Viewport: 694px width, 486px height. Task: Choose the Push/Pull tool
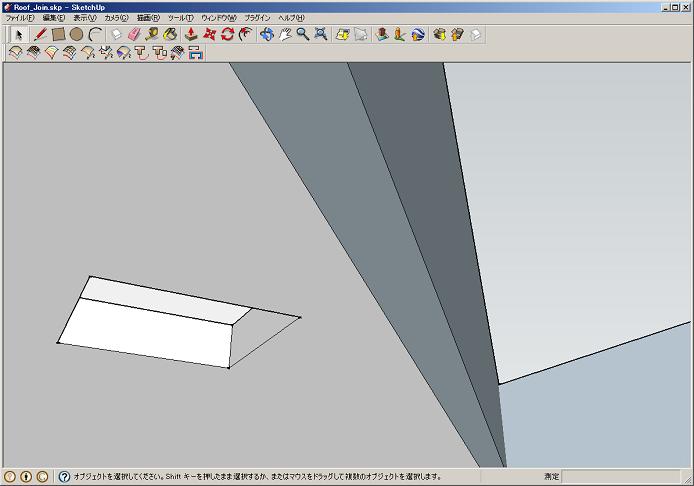pos(191,34)
